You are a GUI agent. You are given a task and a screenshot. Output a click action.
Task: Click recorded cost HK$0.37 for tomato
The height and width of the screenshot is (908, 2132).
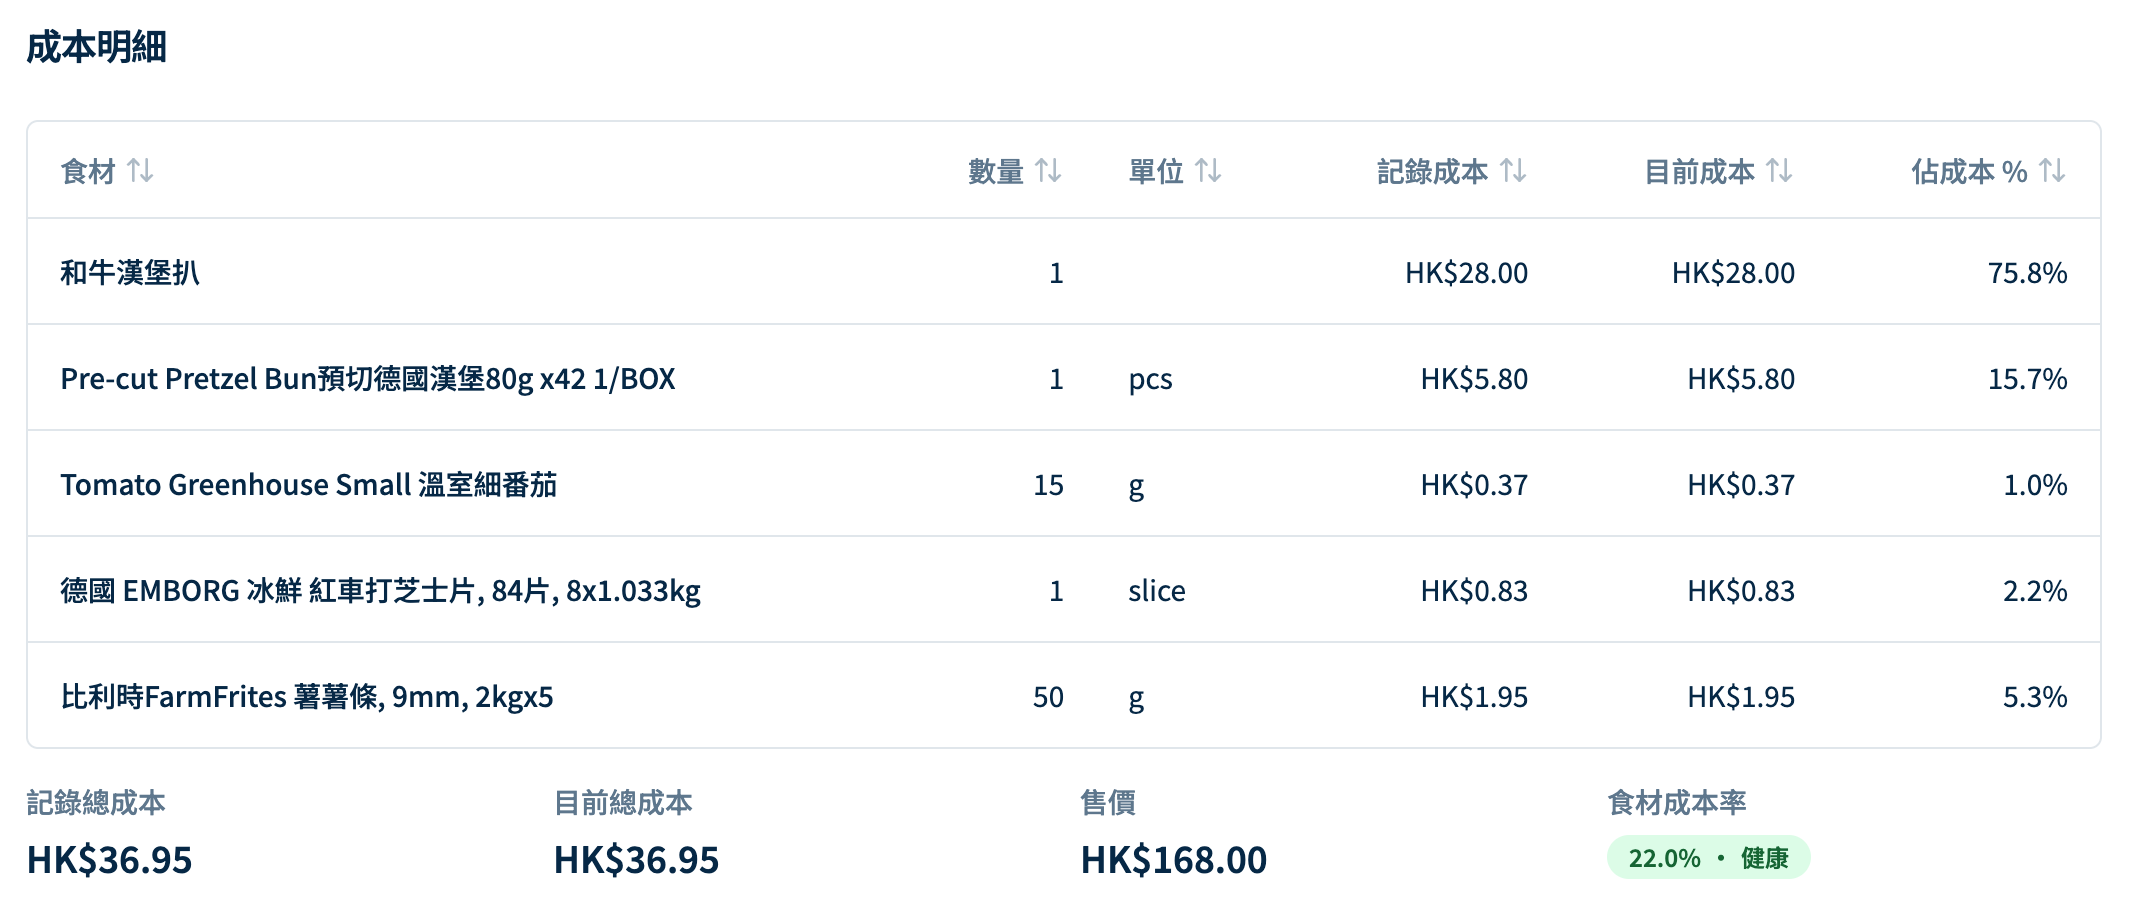point(1474,485)
